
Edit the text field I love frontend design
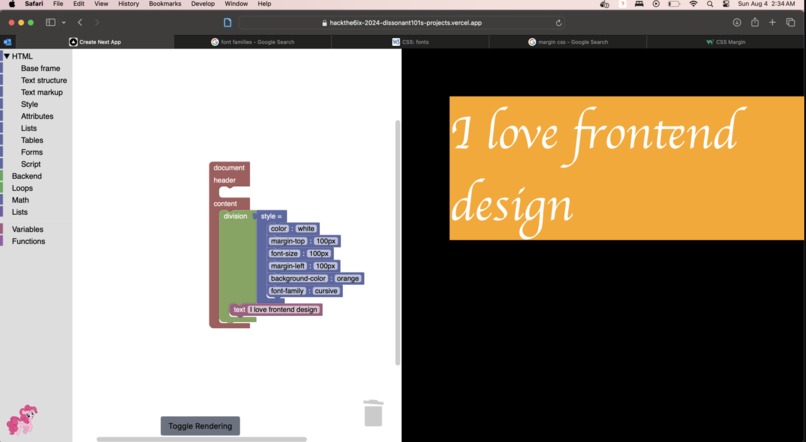pyautogui.click(x=284, y=309)
